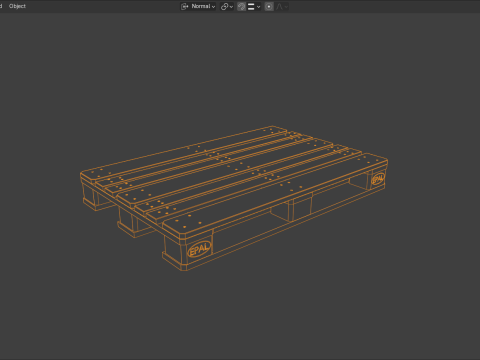Toggle proportional editing
The width and height of the screenshot is (480, 360).
point(269,6)
